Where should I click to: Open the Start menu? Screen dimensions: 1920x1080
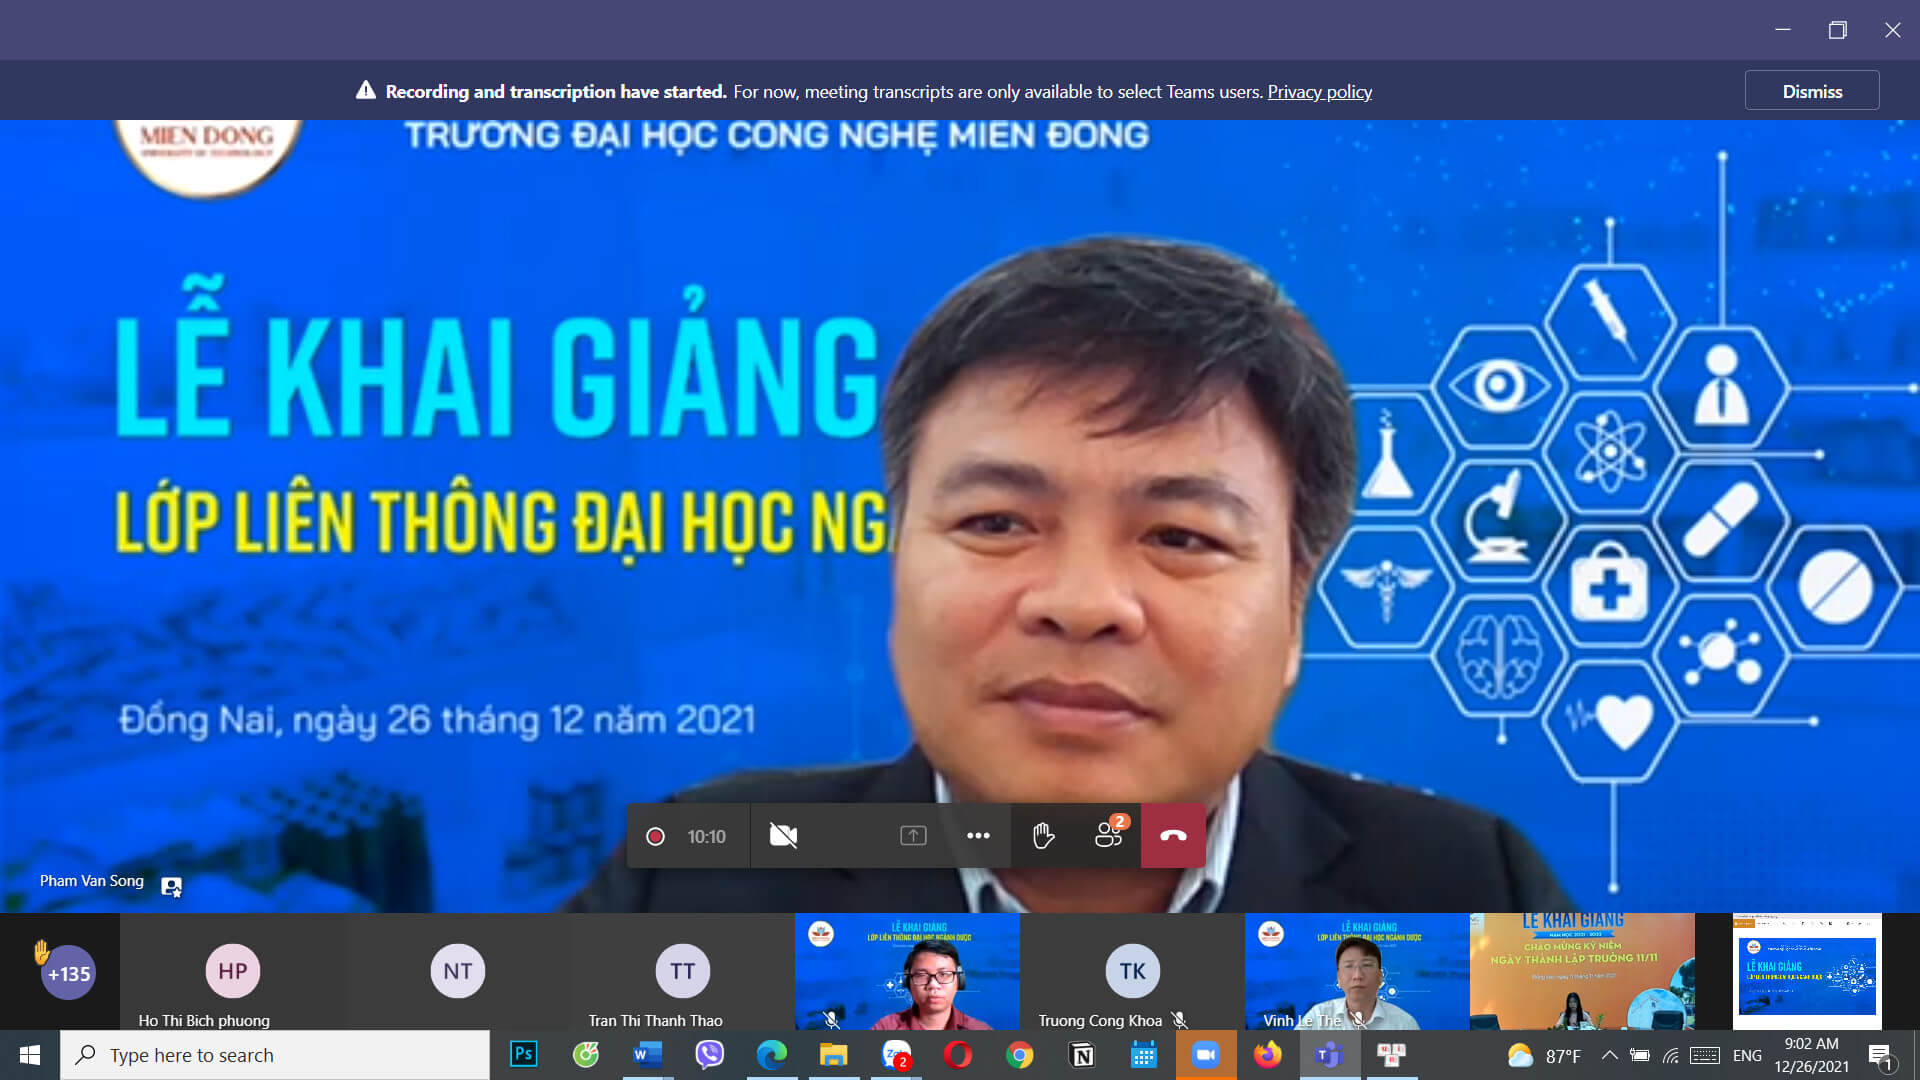coord(29,1054)
